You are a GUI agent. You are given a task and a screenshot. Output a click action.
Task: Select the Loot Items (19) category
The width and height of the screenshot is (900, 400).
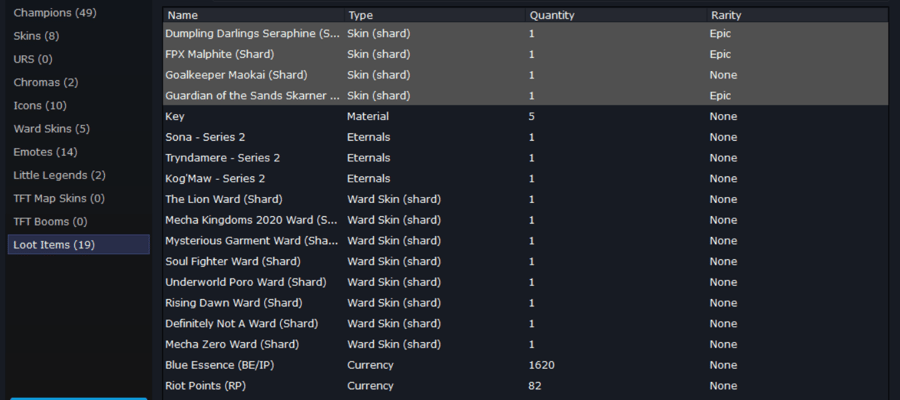(x=78, y=244)
